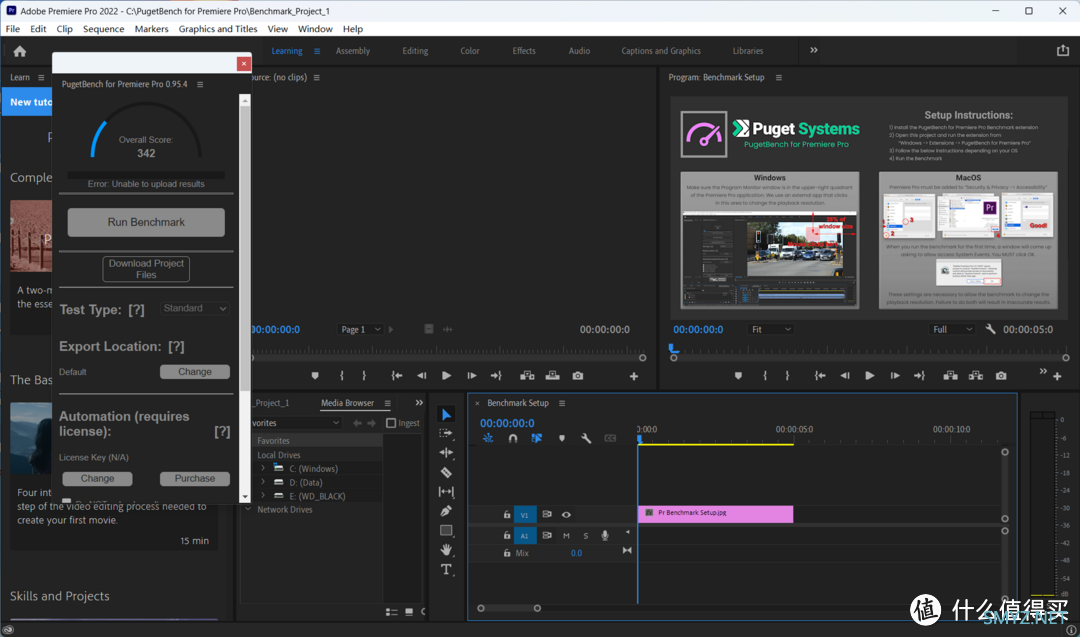1080x637 pixels.
Task: Open the Fit zoom level dropdown
Action: (x=771, y=329)
